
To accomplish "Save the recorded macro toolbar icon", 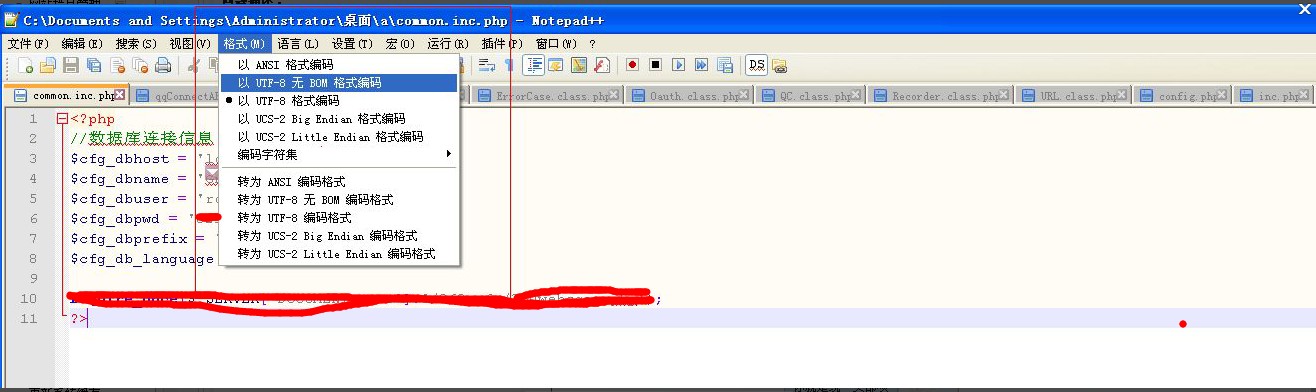I will click(725, 65).
